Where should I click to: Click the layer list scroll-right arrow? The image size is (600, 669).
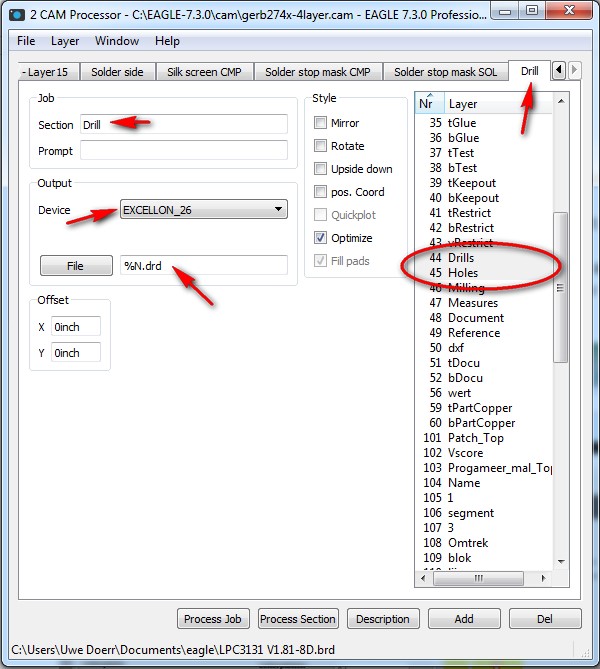(547, 578)
